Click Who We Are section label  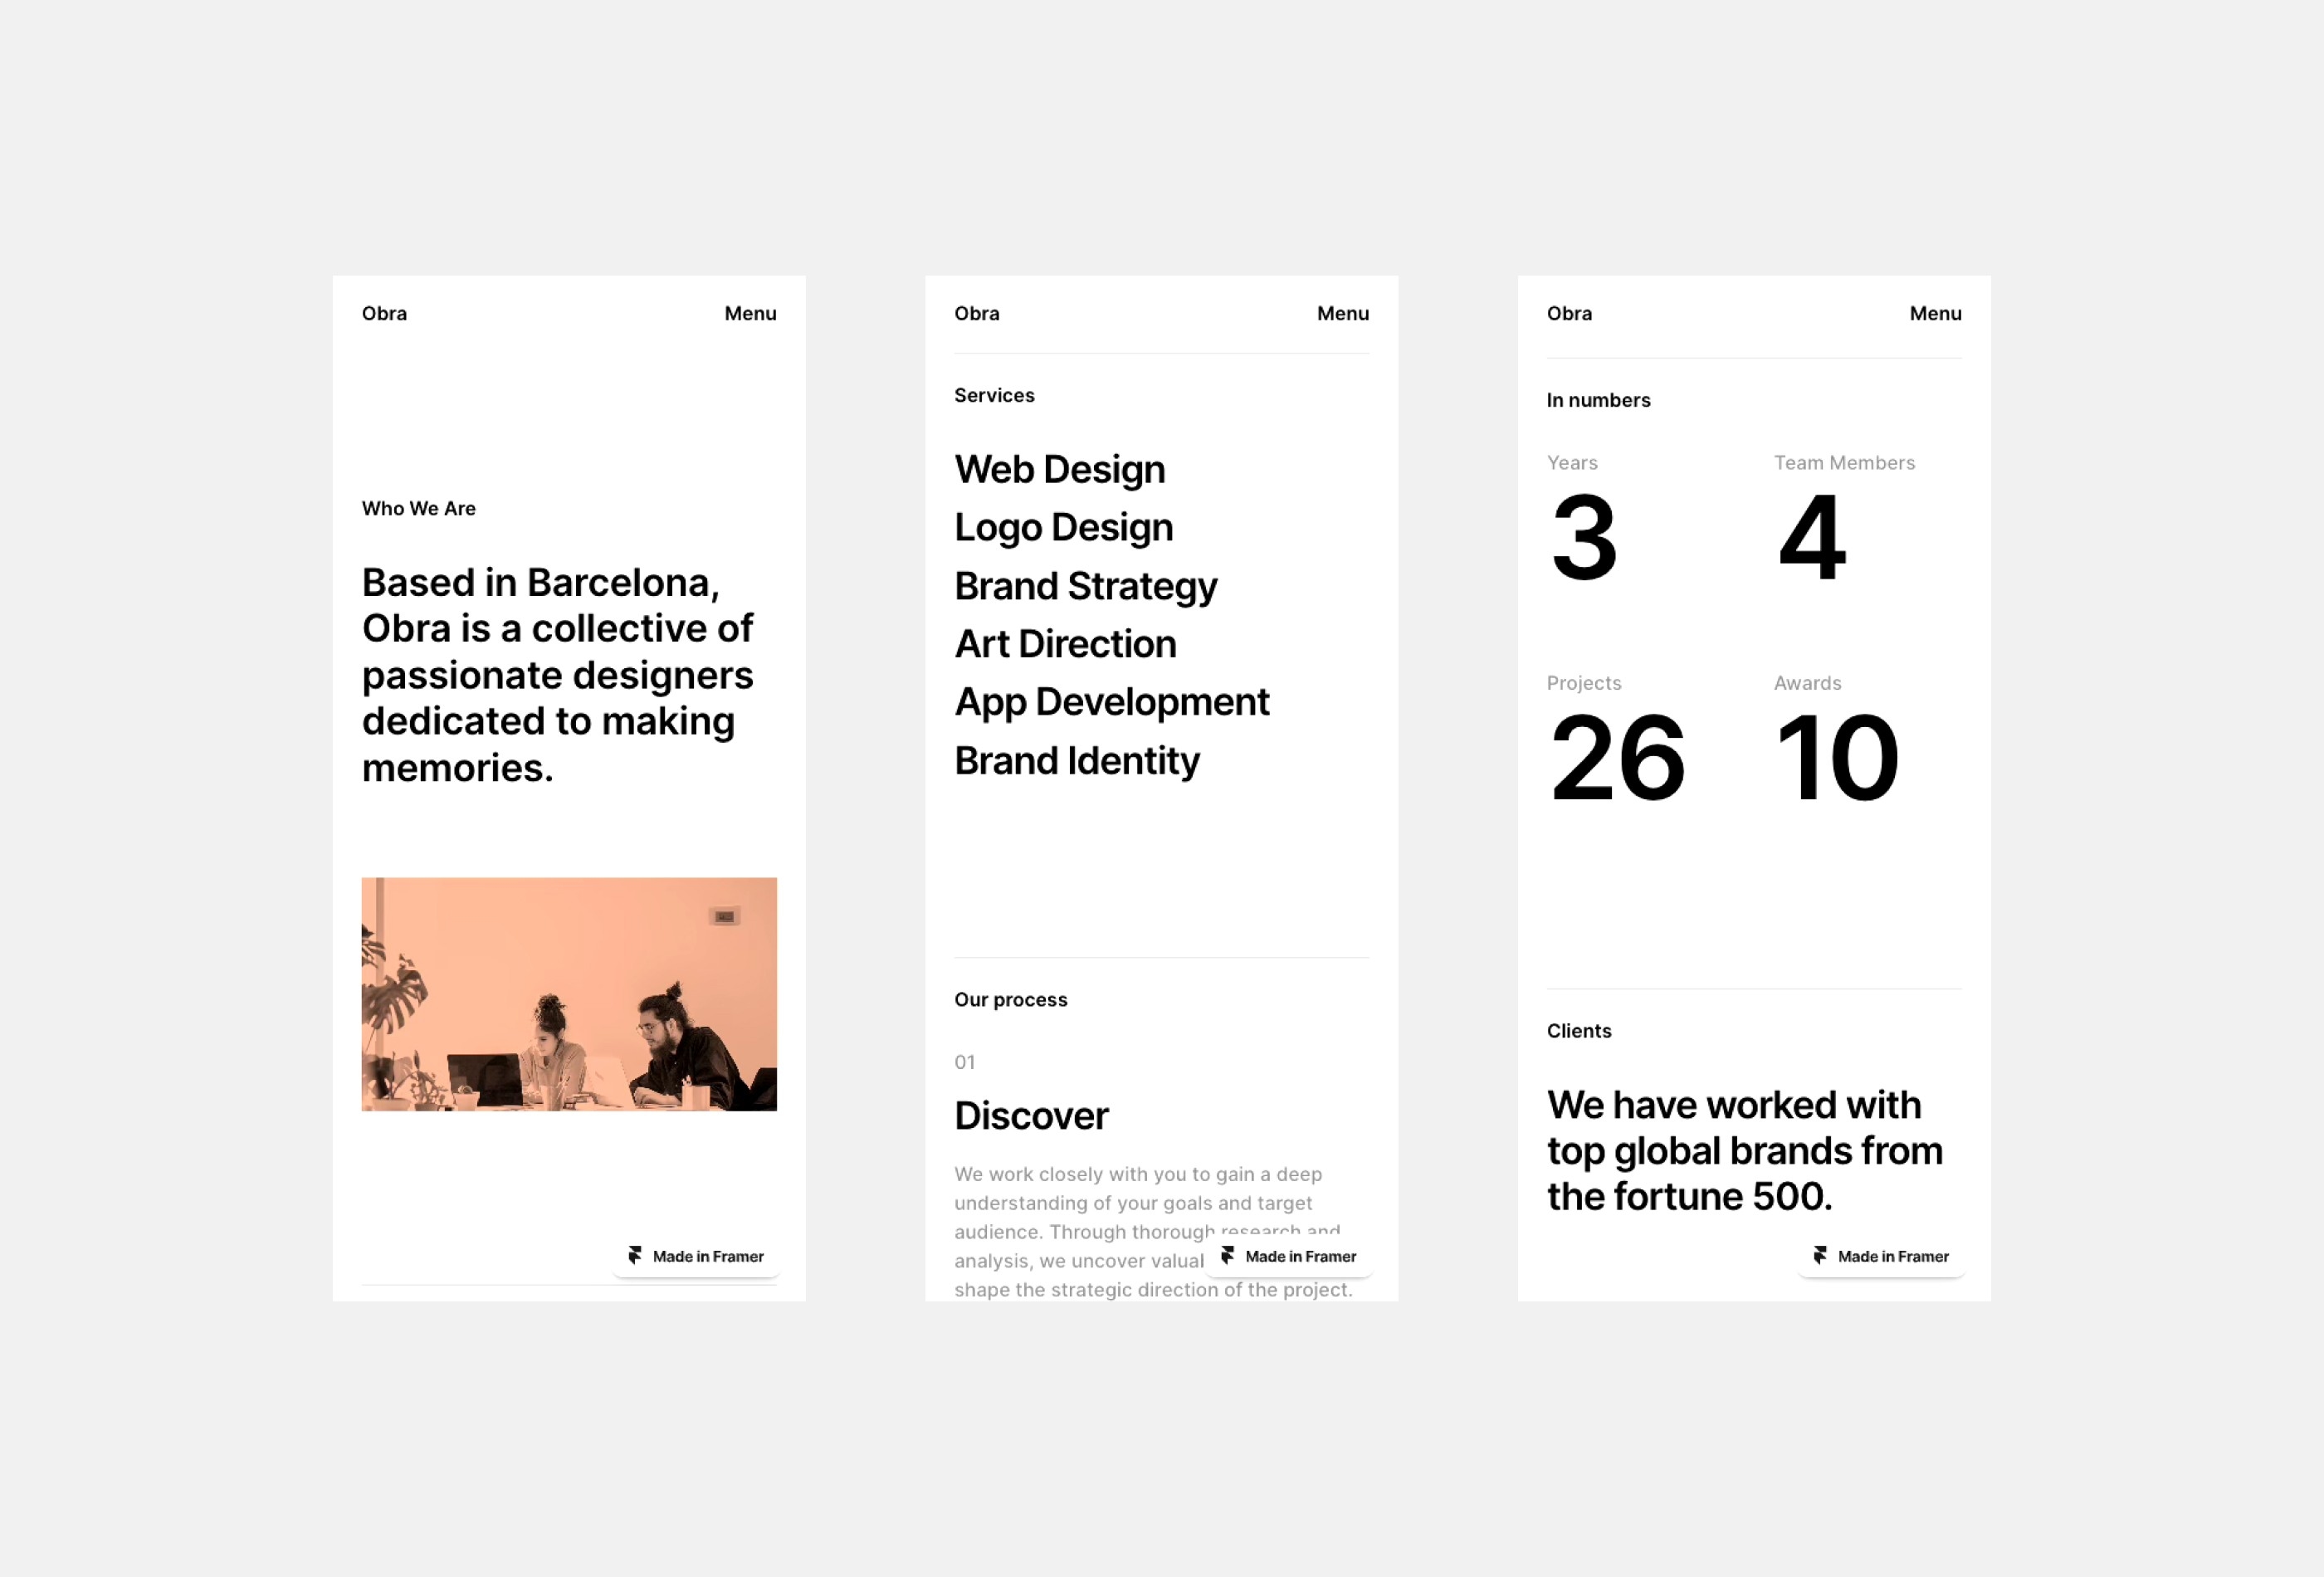tap(417, 509)
